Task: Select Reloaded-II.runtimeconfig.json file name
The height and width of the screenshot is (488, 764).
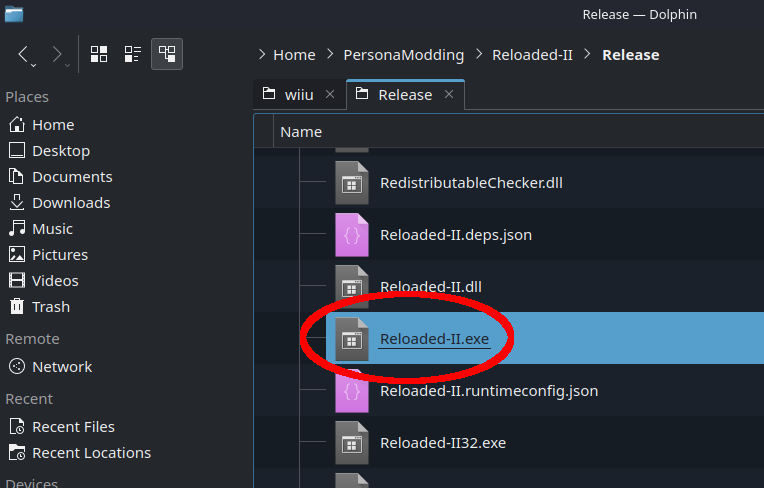Action: [489, 391]
